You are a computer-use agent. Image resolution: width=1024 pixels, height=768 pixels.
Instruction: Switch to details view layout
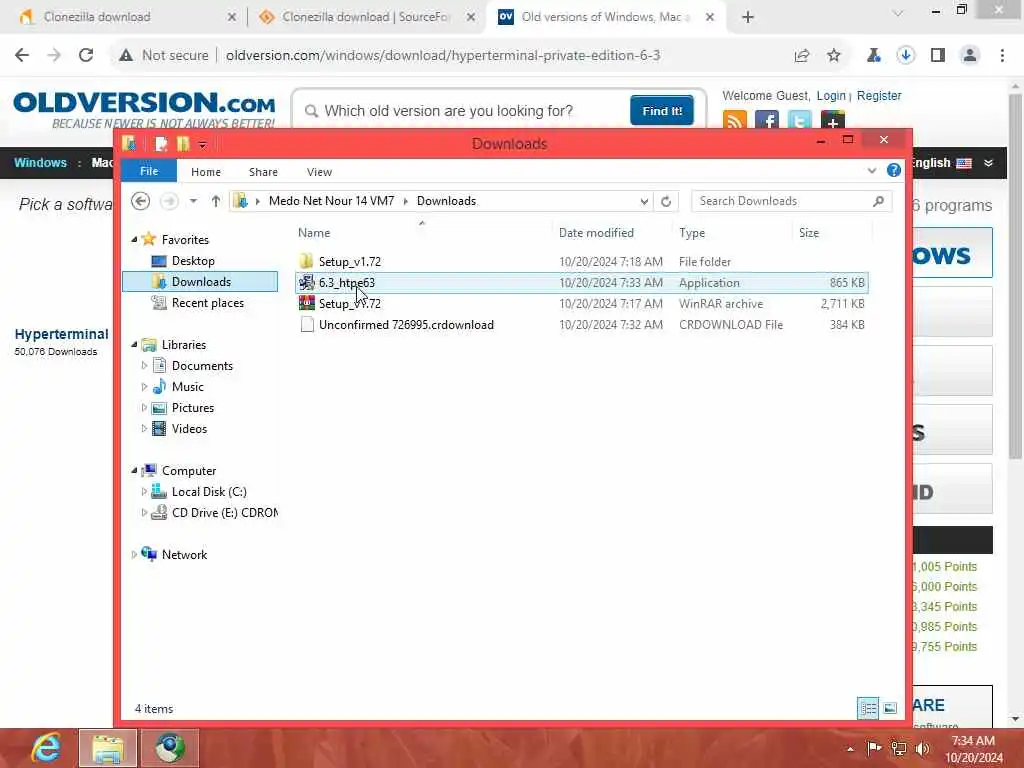click(868, 708)
